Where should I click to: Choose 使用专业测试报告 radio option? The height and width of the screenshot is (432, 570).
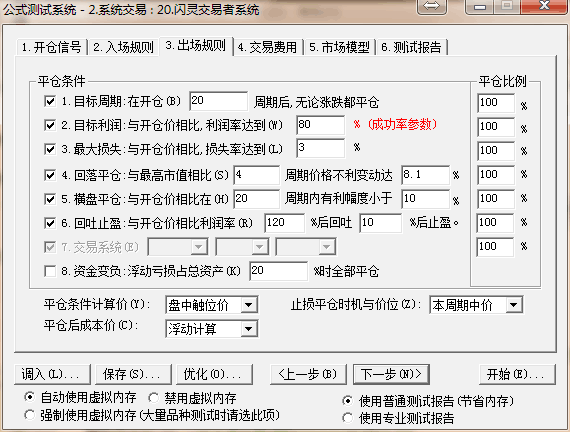pyautogui.click(x=348, y=418)
